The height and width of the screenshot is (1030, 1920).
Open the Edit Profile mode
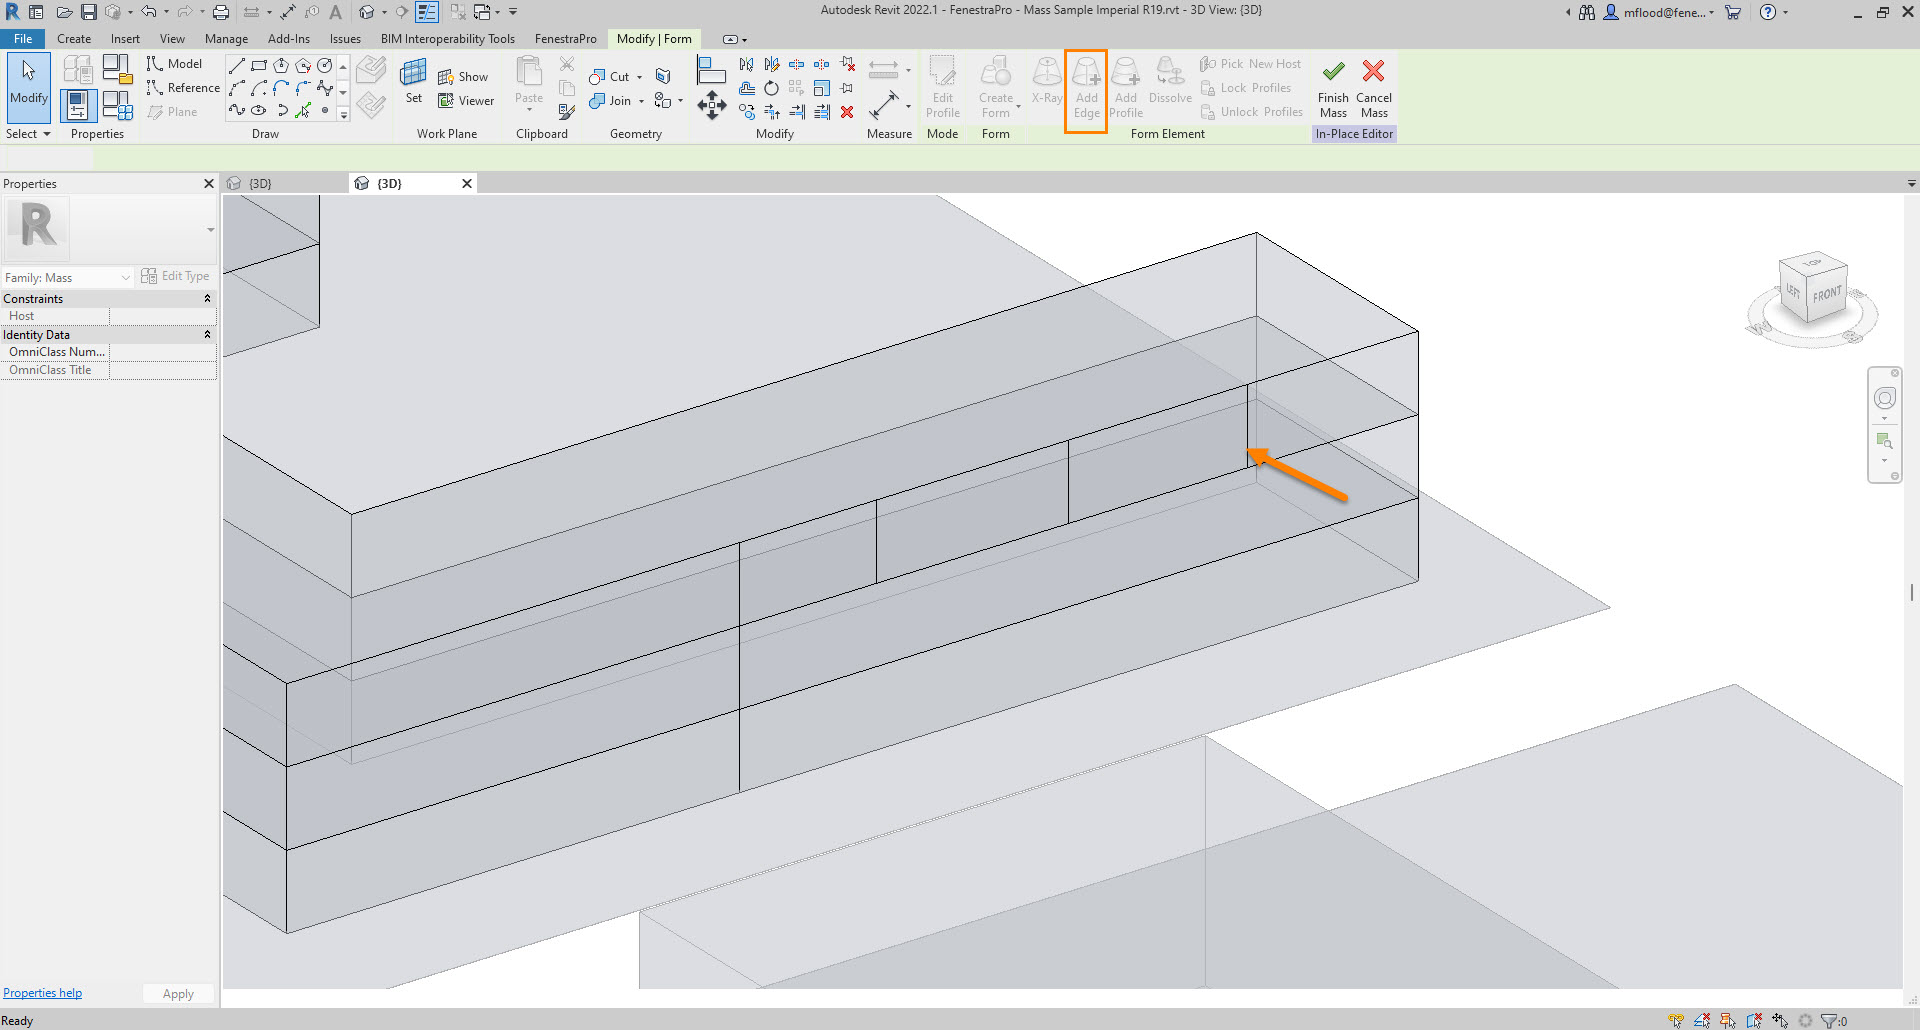[942, 88]
